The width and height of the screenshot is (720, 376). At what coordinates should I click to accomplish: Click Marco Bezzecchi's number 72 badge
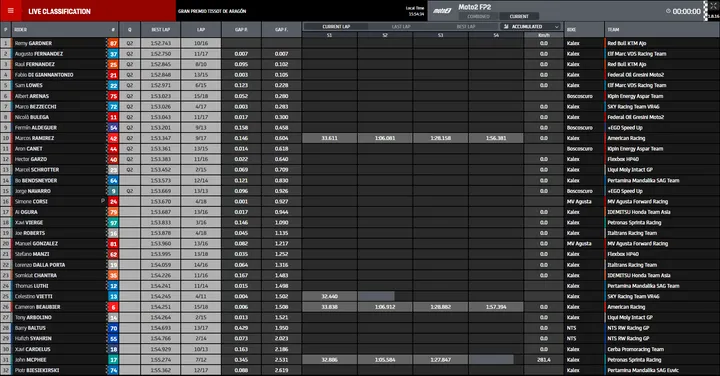click(x=113, y=107)
